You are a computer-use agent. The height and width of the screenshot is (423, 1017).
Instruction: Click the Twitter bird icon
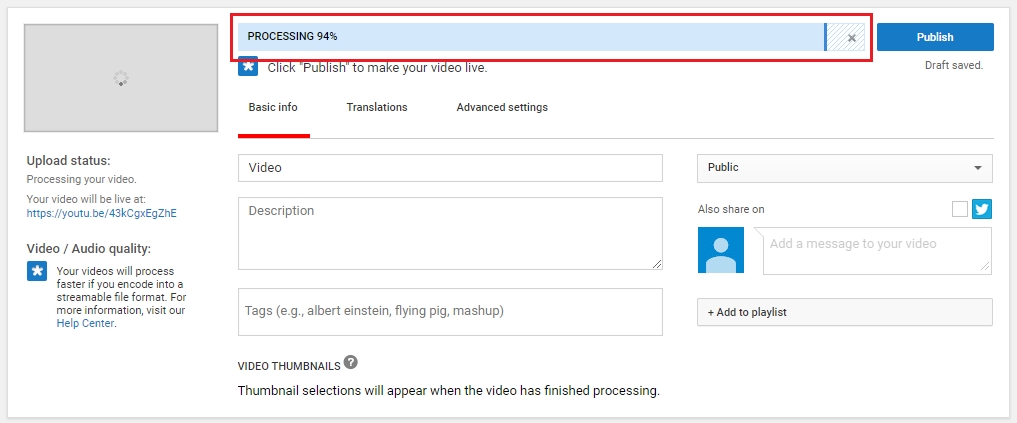pyautogui.click(x=982, y=209)
